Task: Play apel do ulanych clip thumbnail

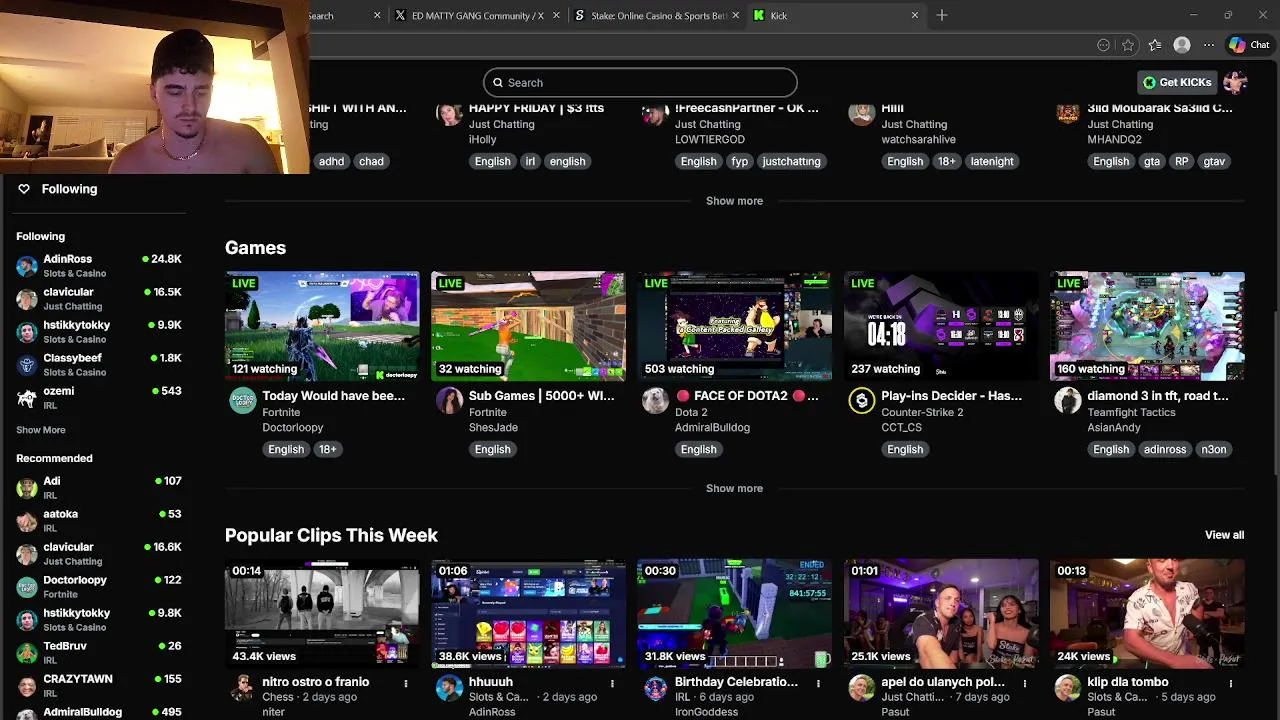Action: pos(941,613)
